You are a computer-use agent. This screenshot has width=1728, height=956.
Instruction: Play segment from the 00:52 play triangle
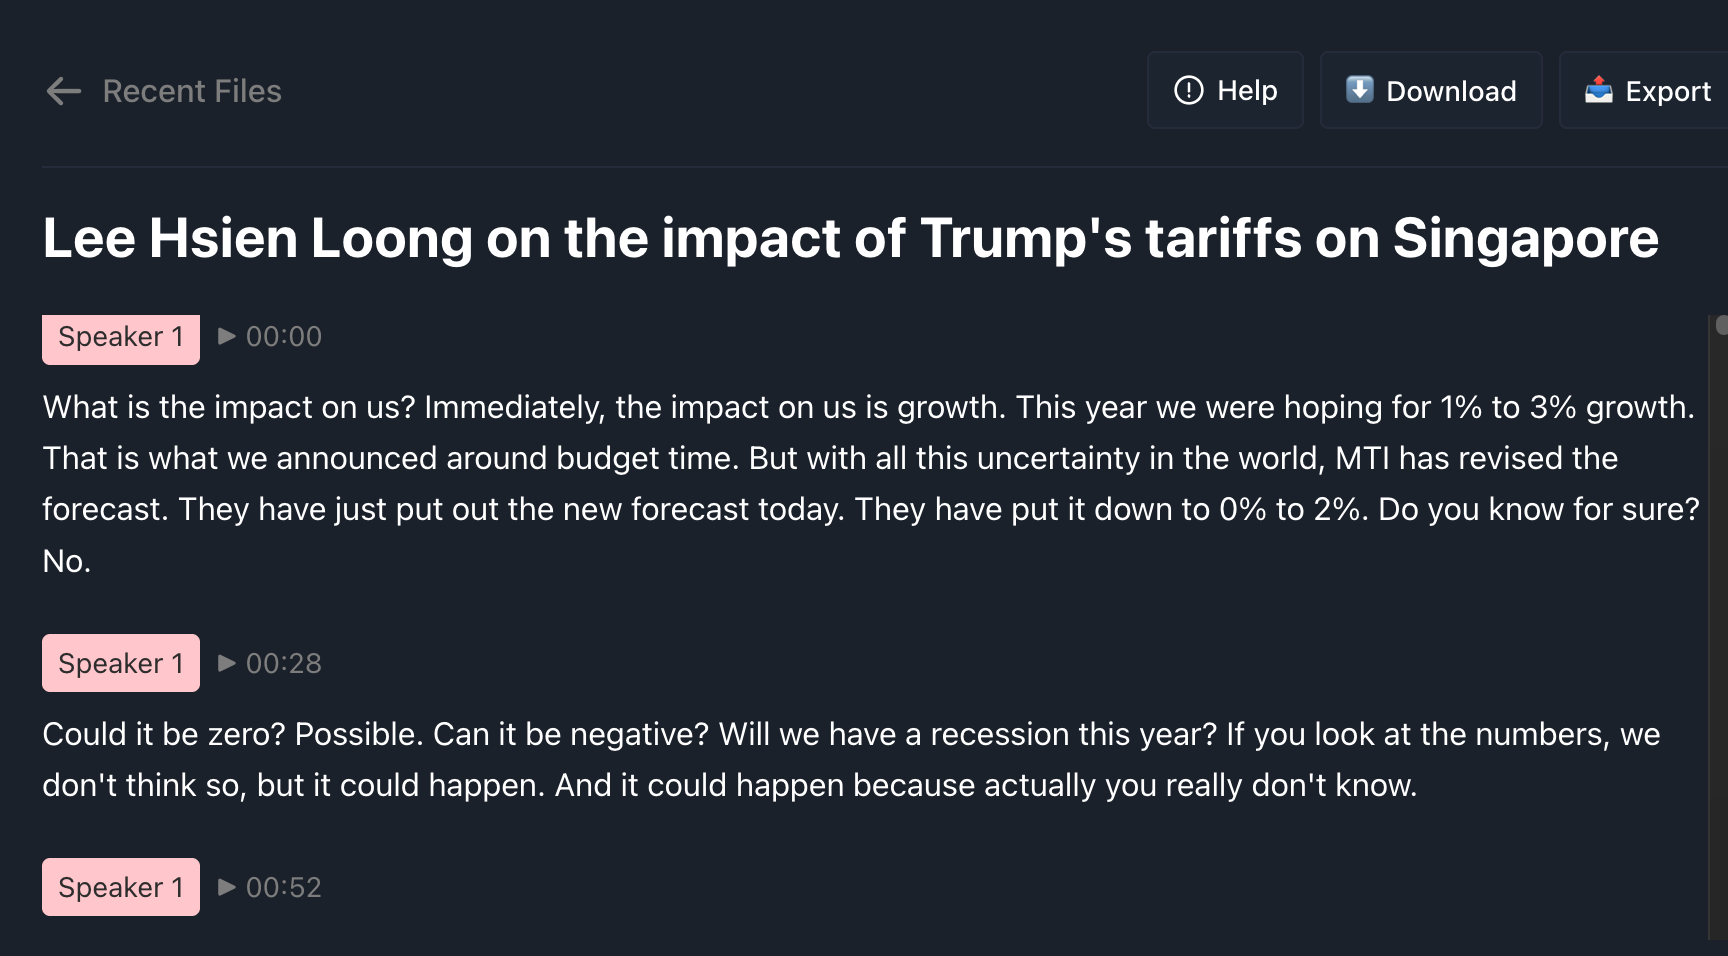(227, 887)
